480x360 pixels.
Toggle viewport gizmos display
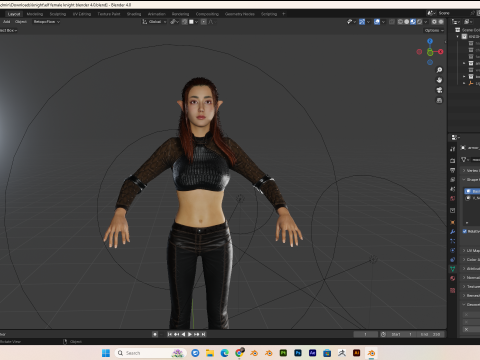362,22
